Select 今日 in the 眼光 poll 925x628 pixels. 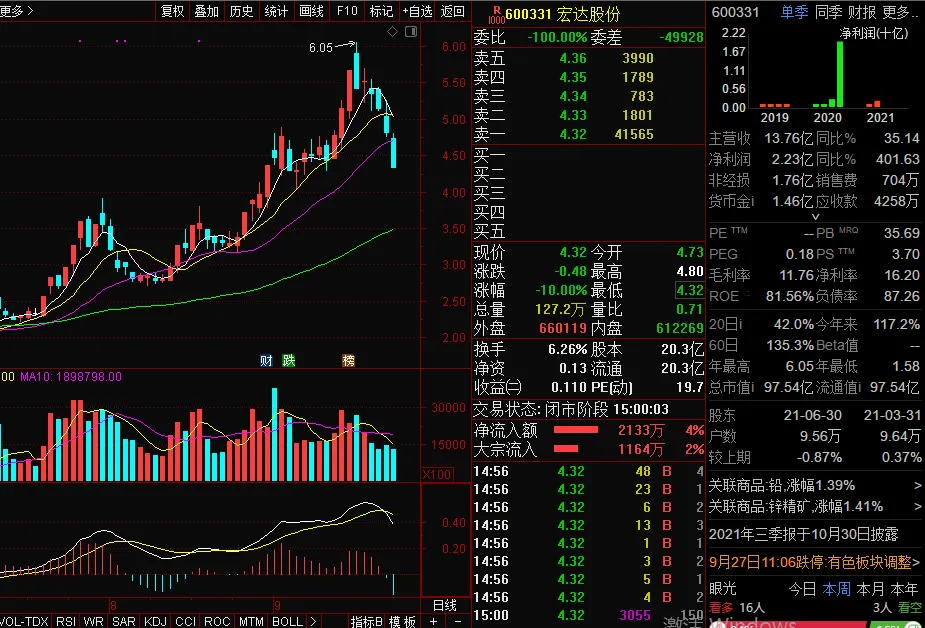802,588
